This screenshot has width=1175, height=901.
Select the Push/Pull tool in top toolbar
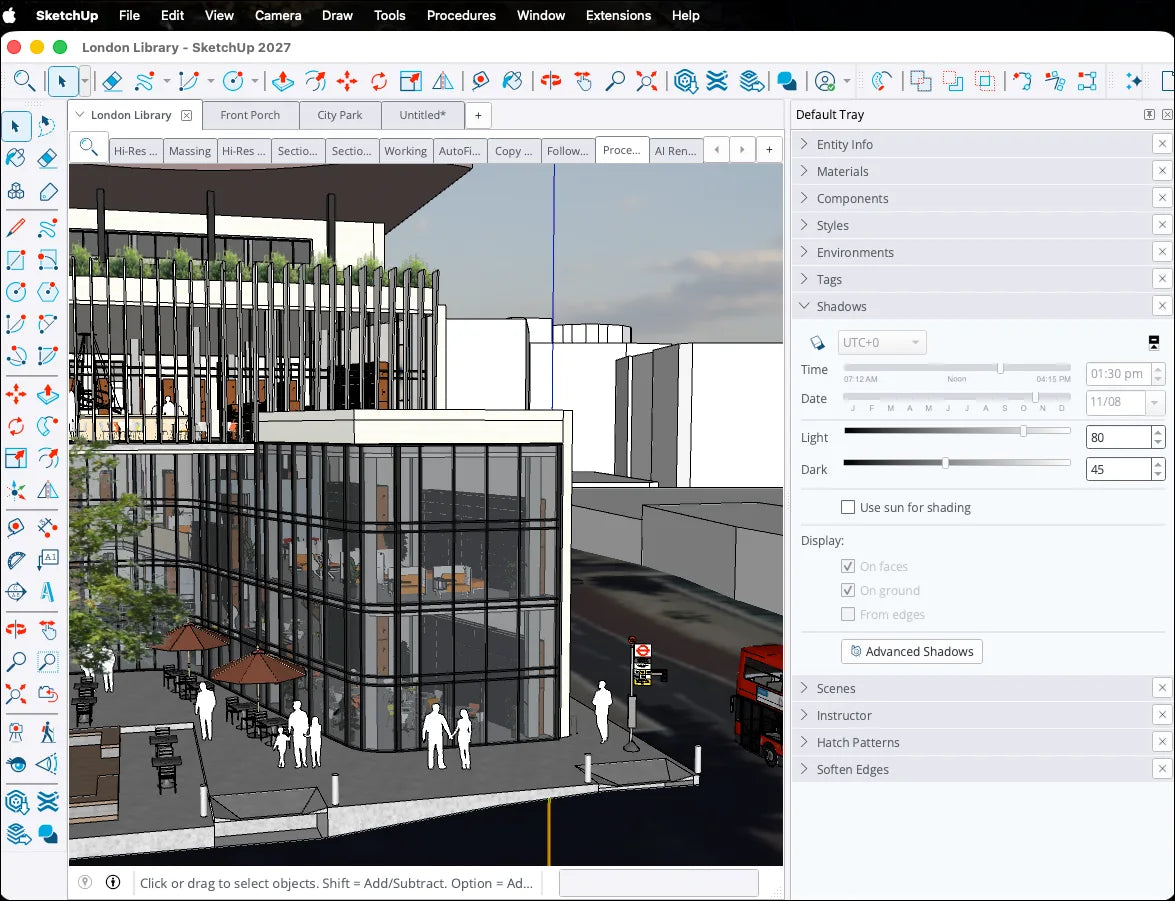click(x=283, y=81)
